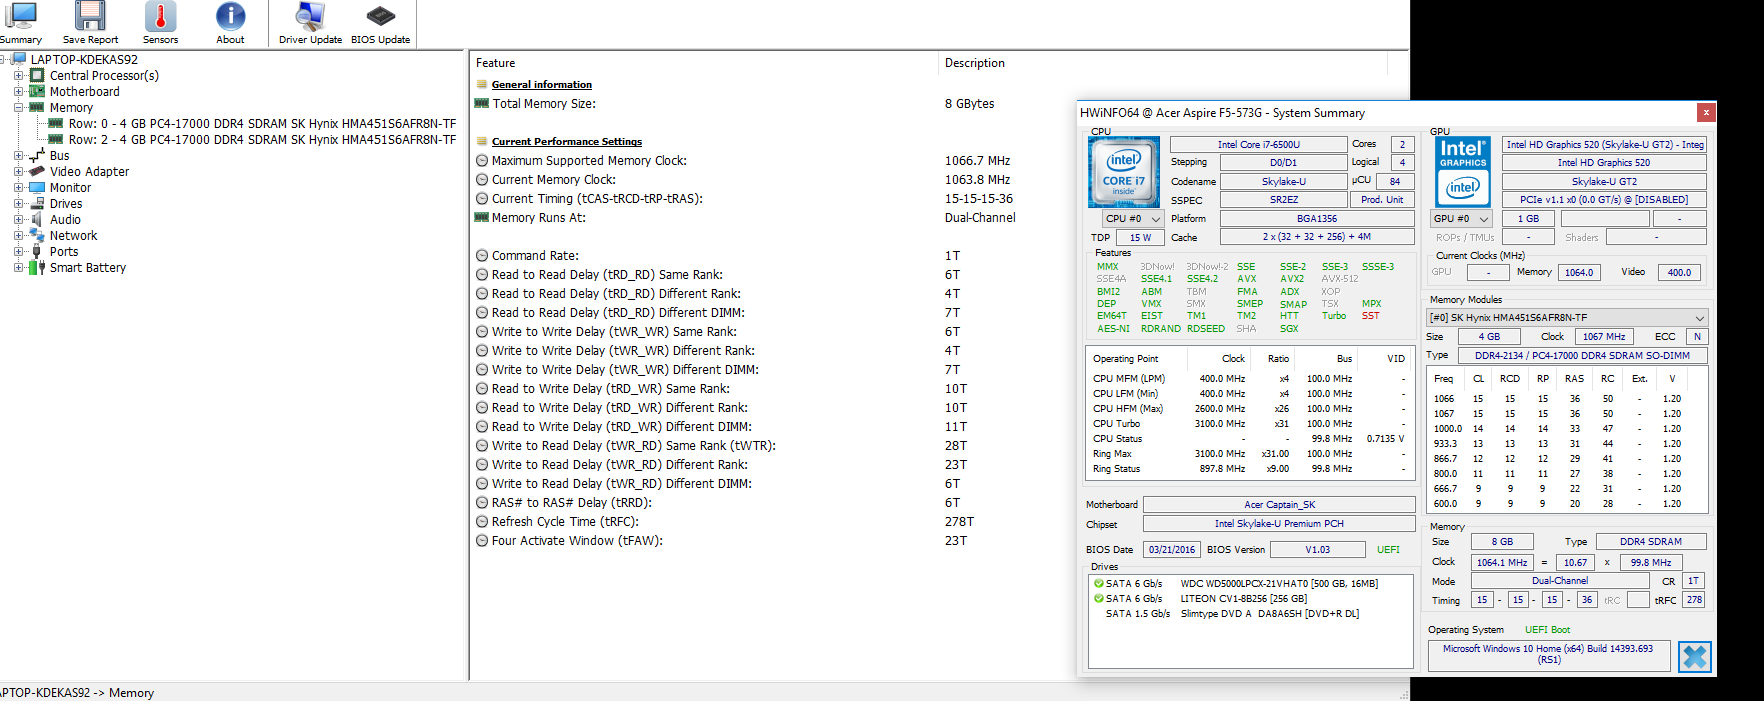Select Refresh Cycle Time (tRFC) row
The width and height of the screenshot is (1764, 701).
pos(565,522)
